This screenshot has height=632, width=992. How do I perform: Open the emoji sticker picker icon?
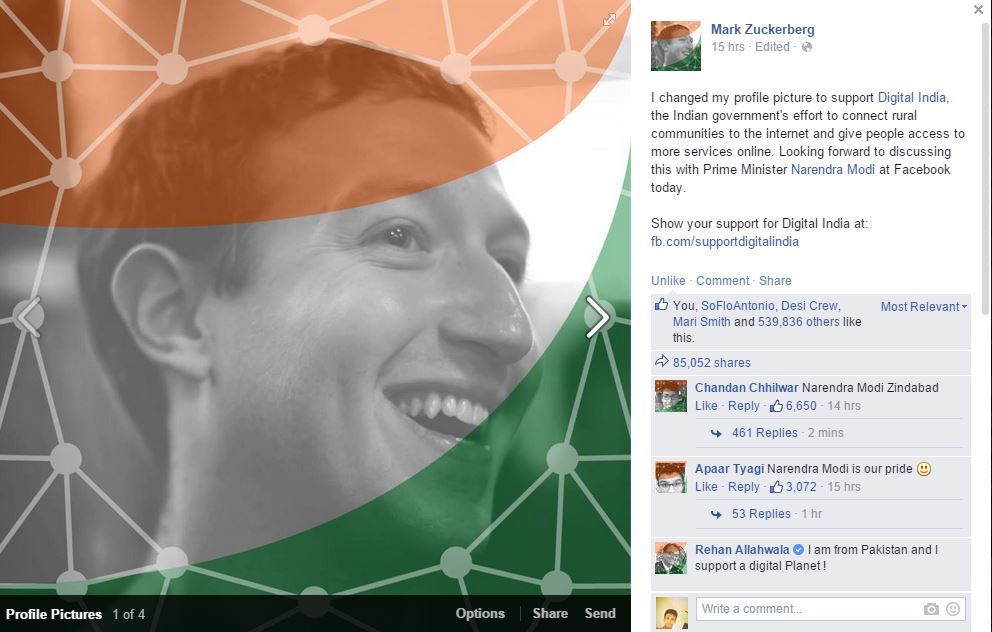(953, 609)
